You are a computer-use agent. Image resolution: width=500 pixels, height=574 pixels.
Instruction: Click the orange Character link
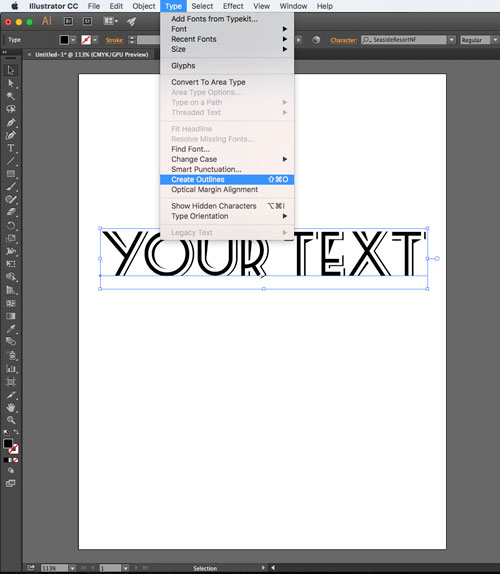[343, 40]
